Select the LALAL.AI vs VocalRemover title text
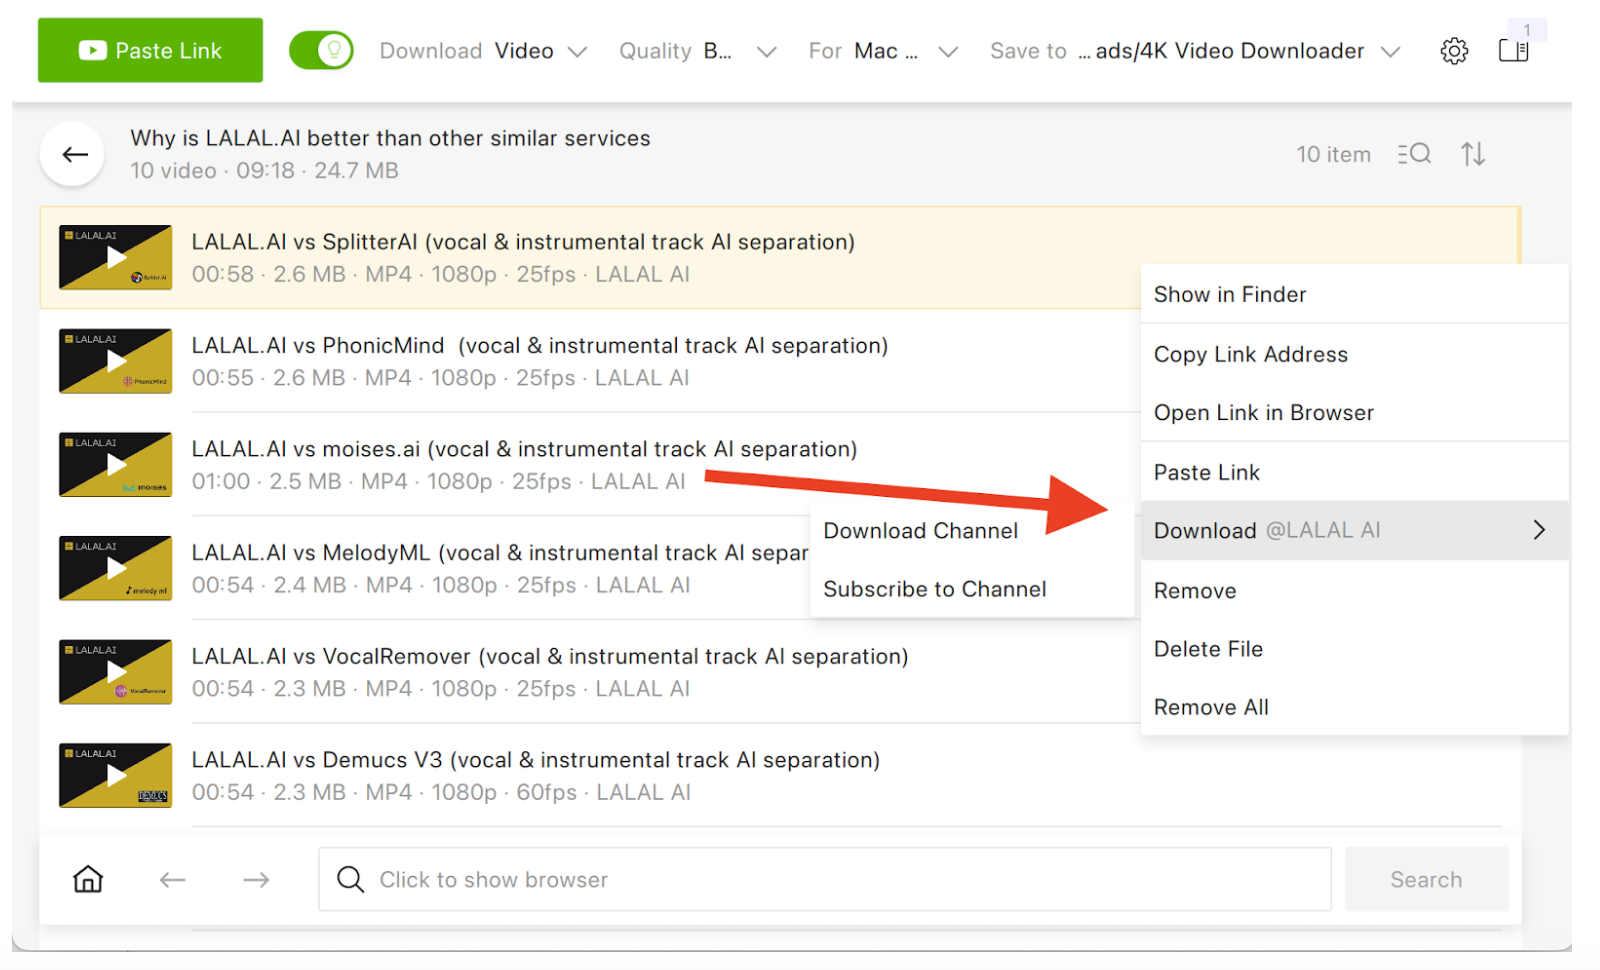The height and width of the screenshot is (970, 1600). pyautogui.click(x=550, y=656)
